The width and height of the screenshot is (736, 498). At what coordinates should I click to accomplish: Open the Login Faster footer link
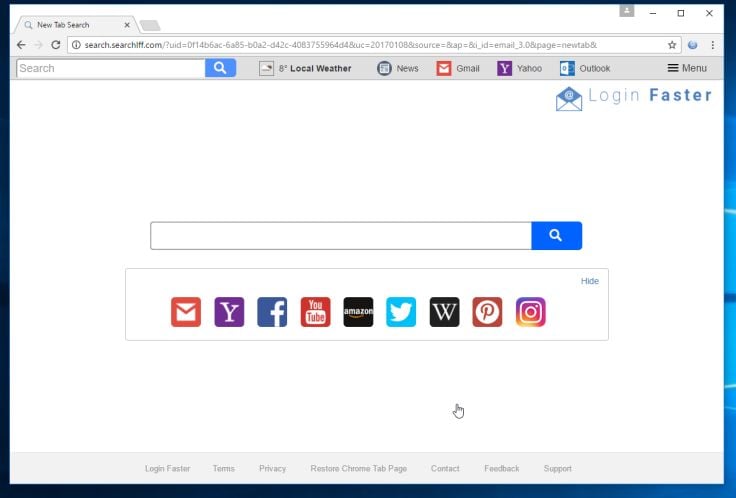point(168,468)
